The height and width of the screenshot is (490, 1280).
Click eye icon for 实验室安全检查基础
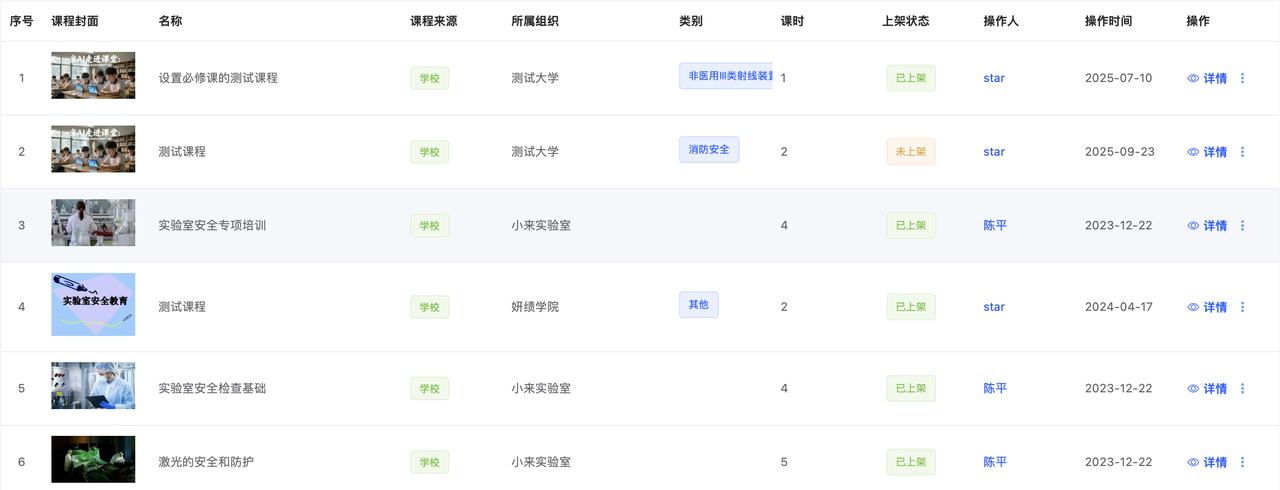pos(1193,389)
